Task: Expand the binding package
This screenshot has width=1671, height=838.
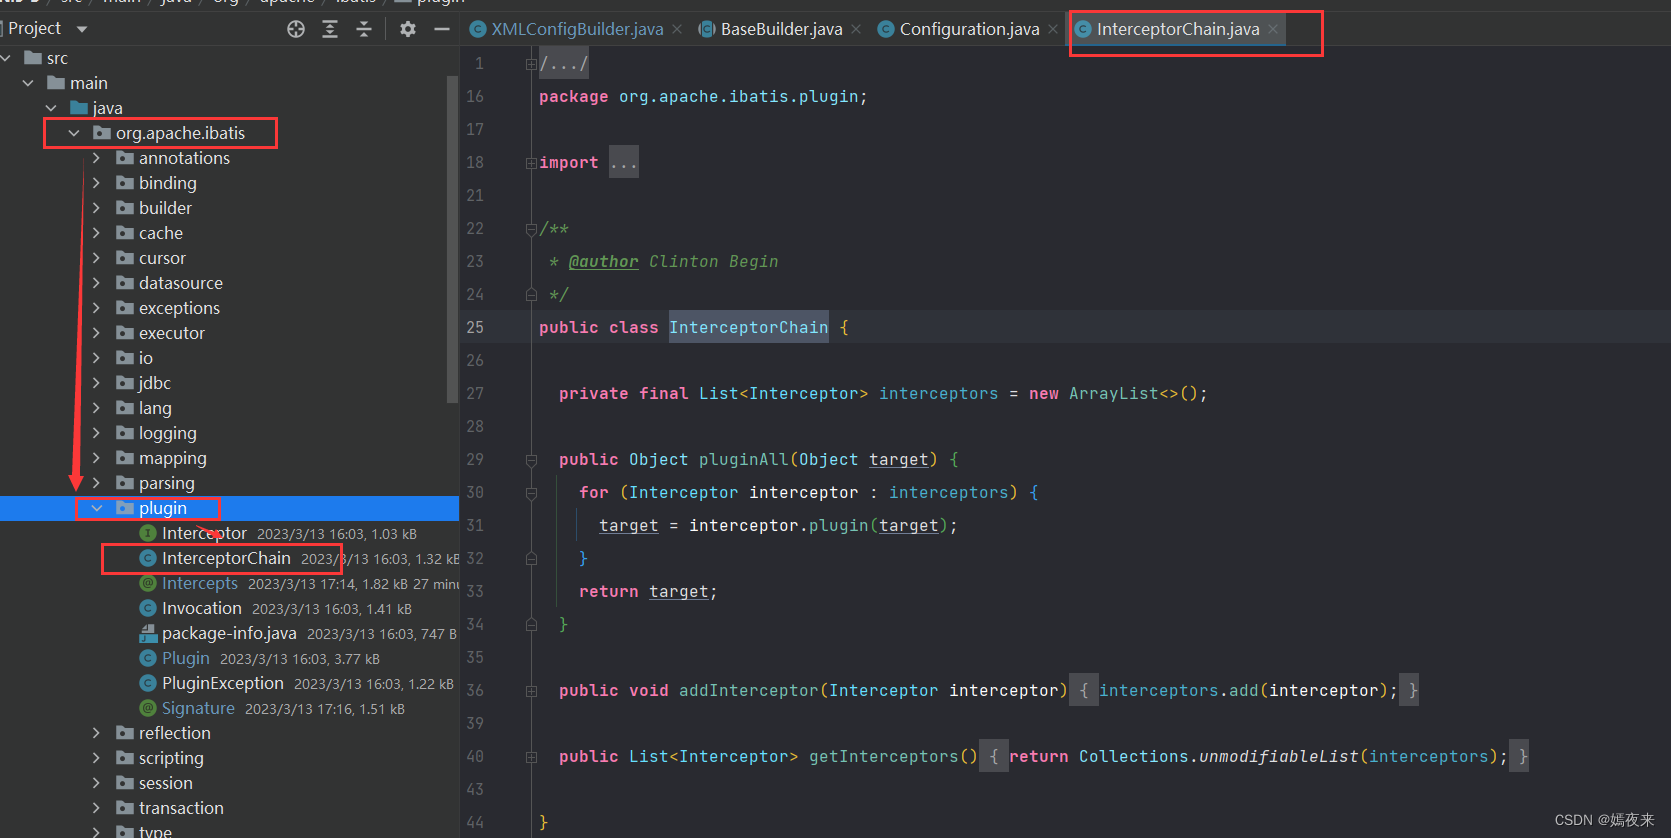Action: click(96, 183)
